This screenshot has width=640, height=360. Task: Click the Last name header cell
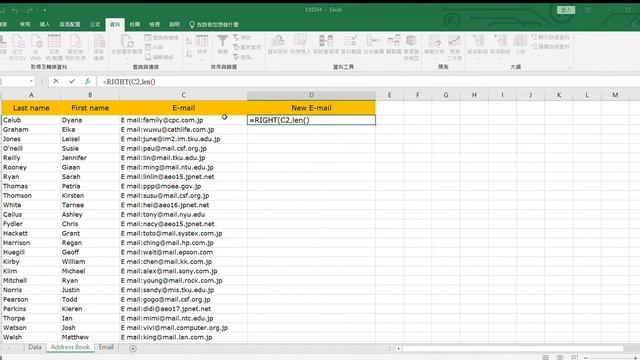[31, 108]
